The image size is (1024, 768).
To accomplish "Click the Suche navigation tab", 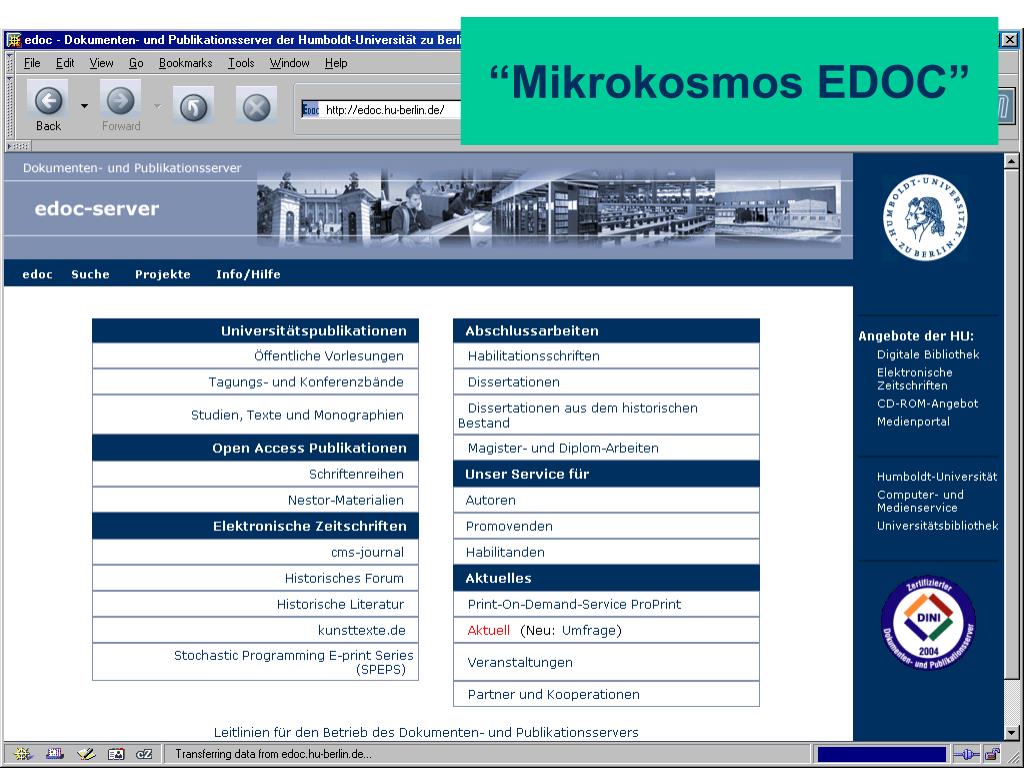I will (90, 274).
